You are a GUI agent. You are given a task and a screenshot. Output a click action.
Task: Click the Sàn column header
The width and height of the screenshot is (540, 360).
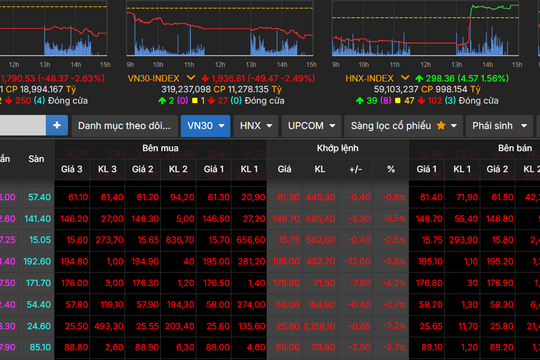click(x=36, y=159)
